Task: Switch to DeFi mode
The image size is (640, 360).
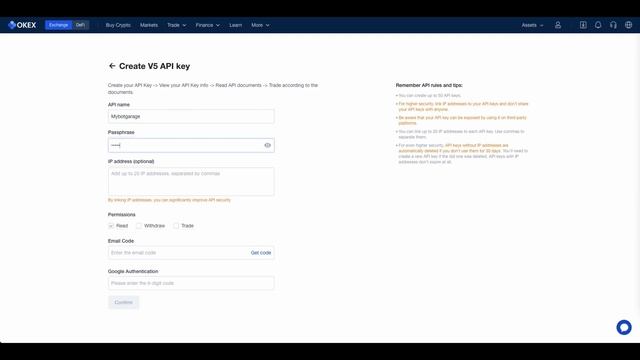Action: pyautogui.click(x=80, y=25)
